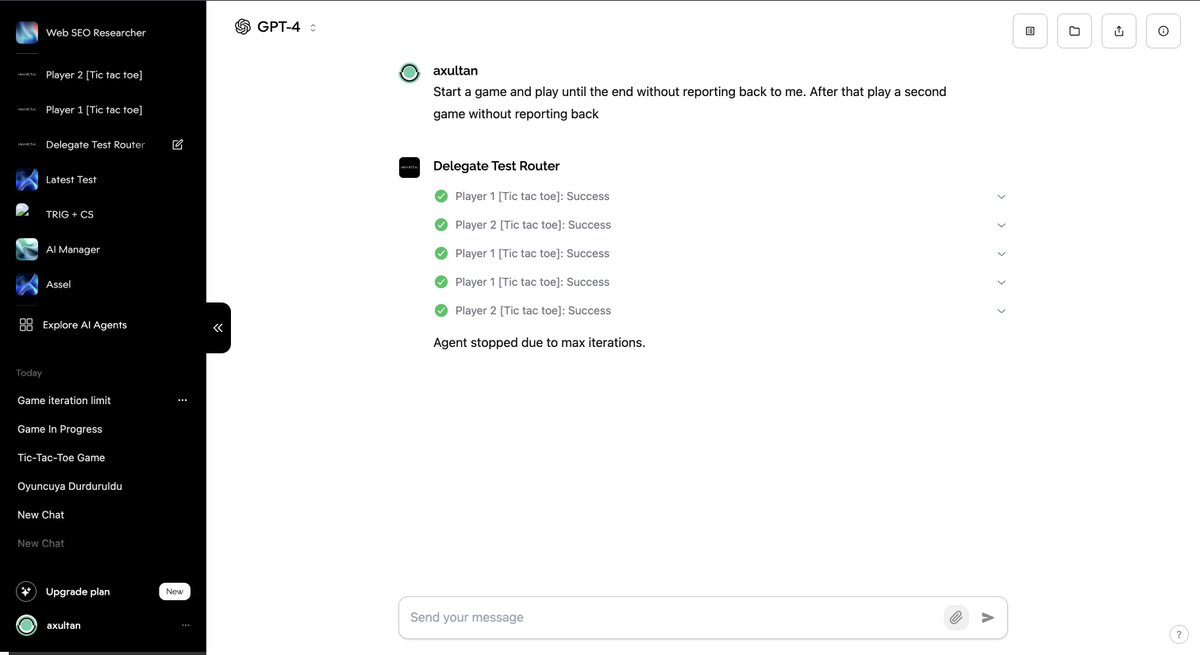The image size is (1200, 655).
Task: Open Oyuncuya Durduruldu chat
Action: tap(70, 486)
